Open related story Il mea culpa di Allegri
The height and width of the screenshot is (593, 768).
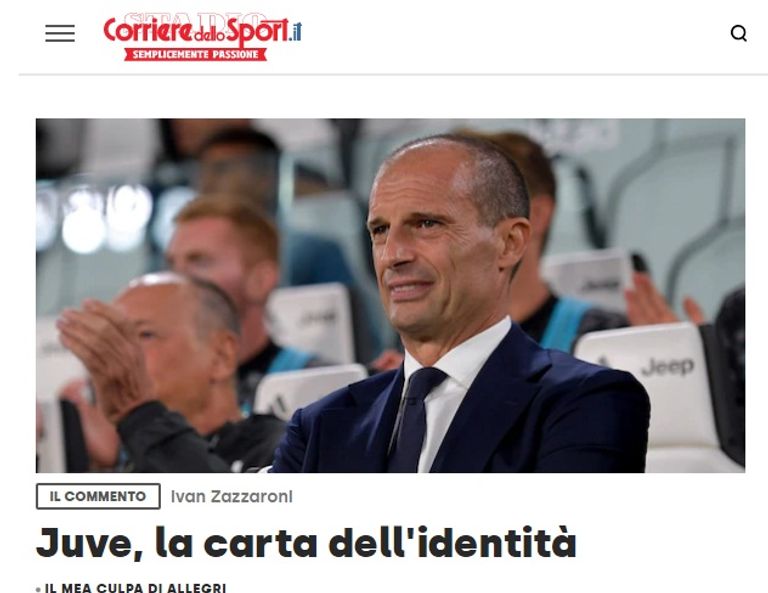[x=136, y=588]
